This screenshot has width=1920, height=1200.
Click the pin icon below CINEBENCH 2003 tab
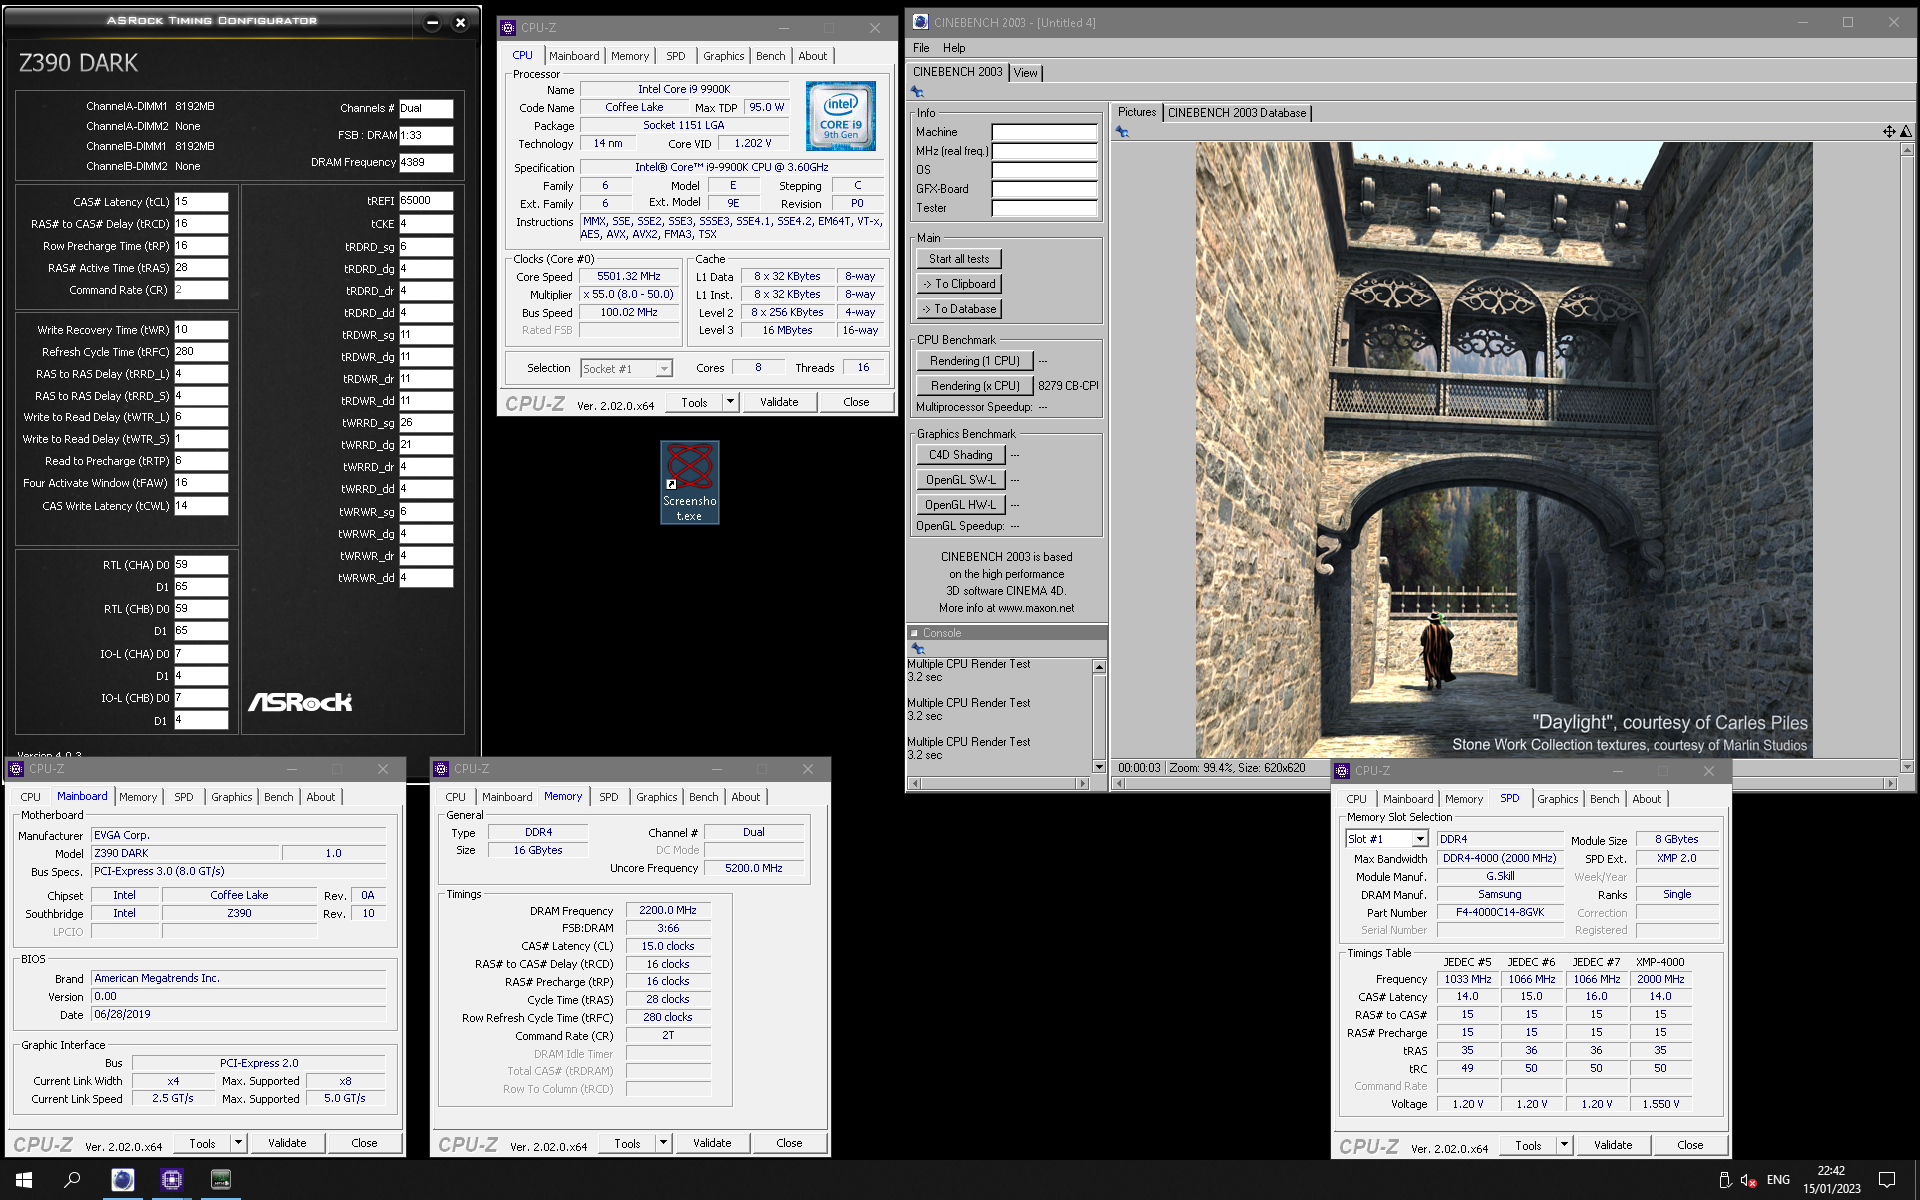point(917,92)
